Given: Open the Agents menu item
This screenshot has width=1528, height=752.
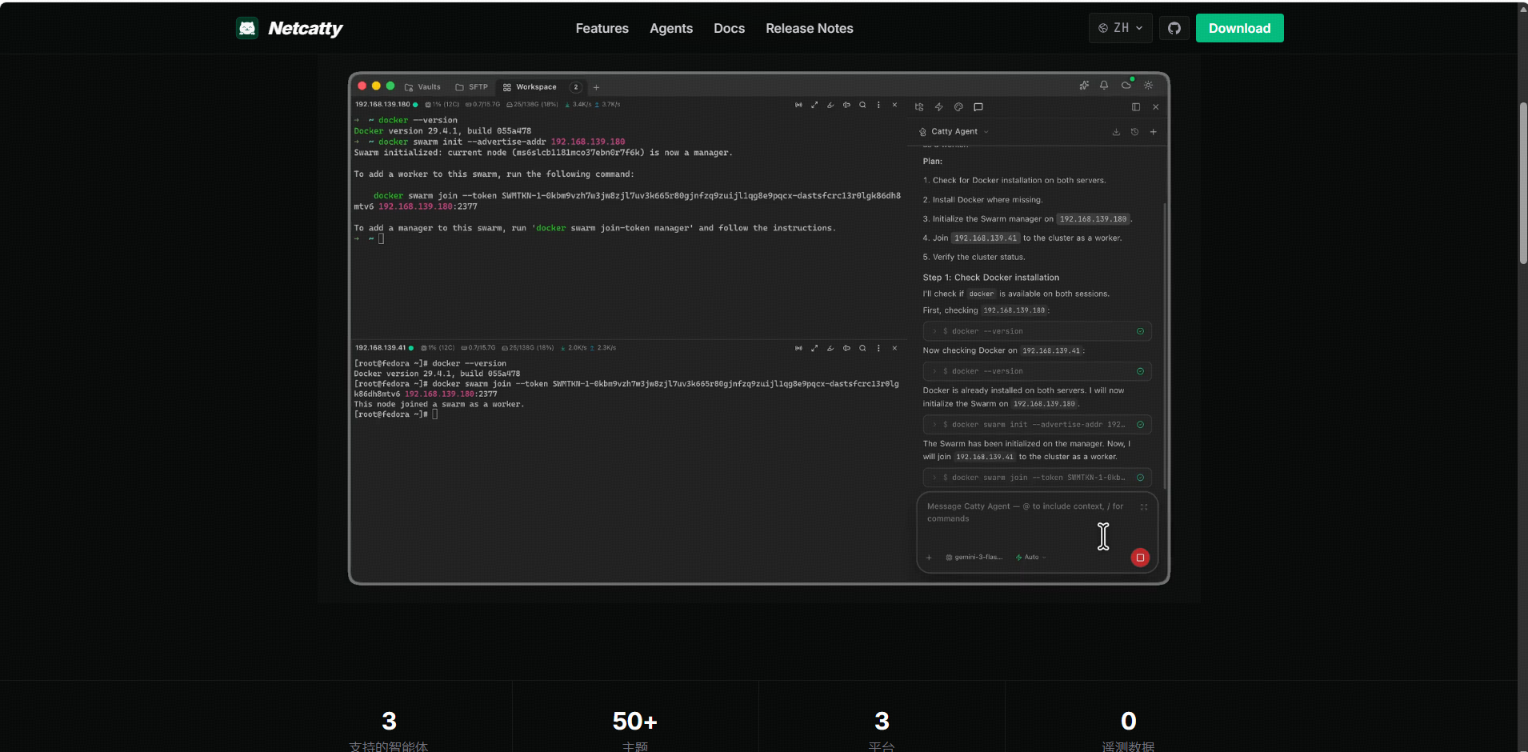Looking at the screenshot, I should (x=671, y=28).
